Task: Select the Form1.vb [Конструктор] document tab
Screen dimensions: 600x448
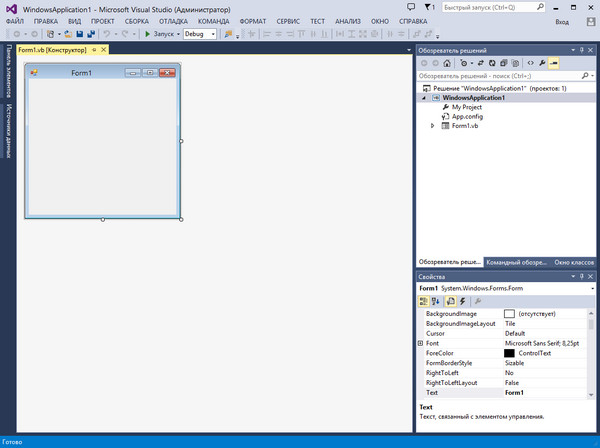Action: tap(52, 50)
